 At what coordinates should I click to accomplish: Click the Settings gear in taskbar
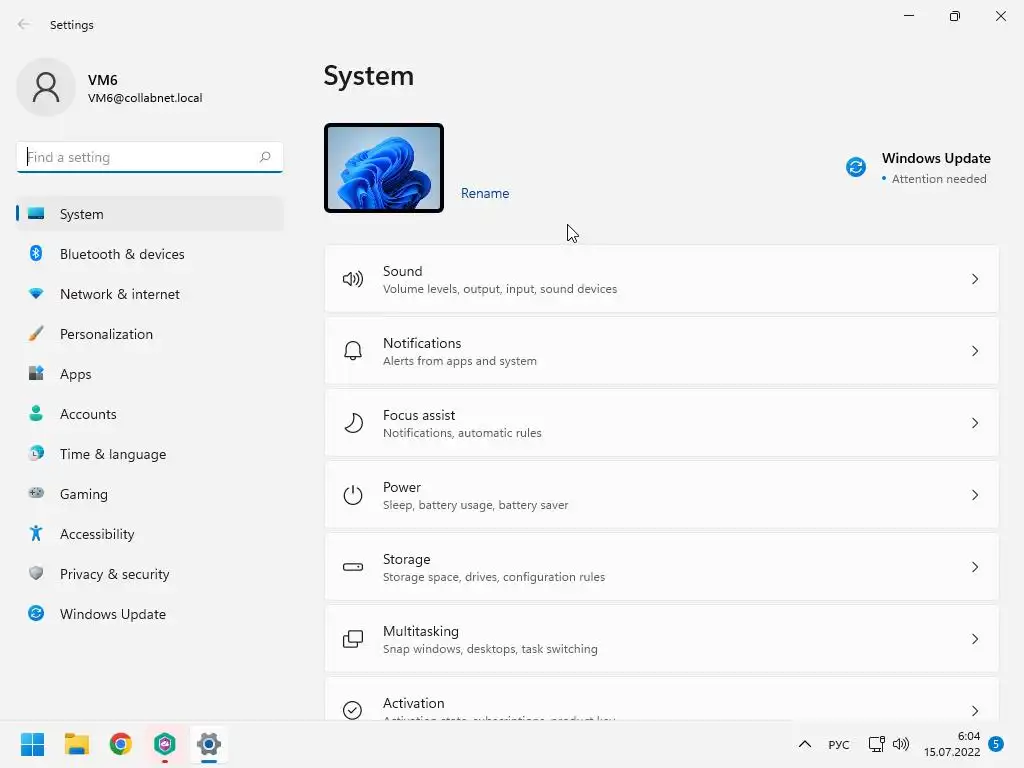coord(209,744)
